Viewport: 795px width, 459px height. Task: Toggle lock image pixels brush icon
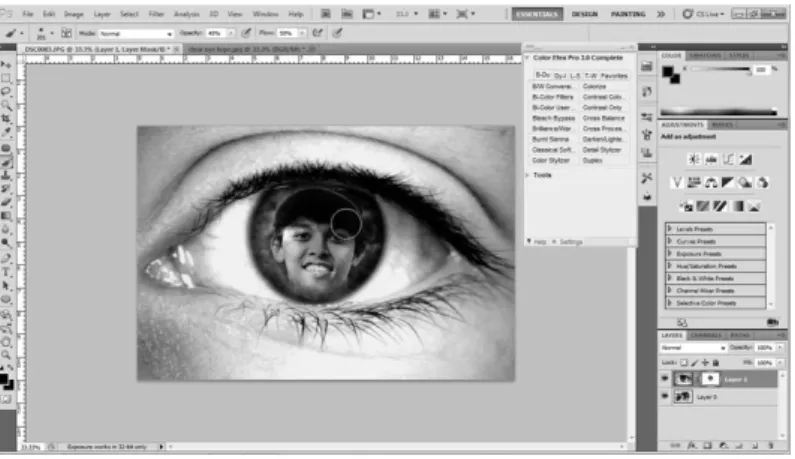695,363
